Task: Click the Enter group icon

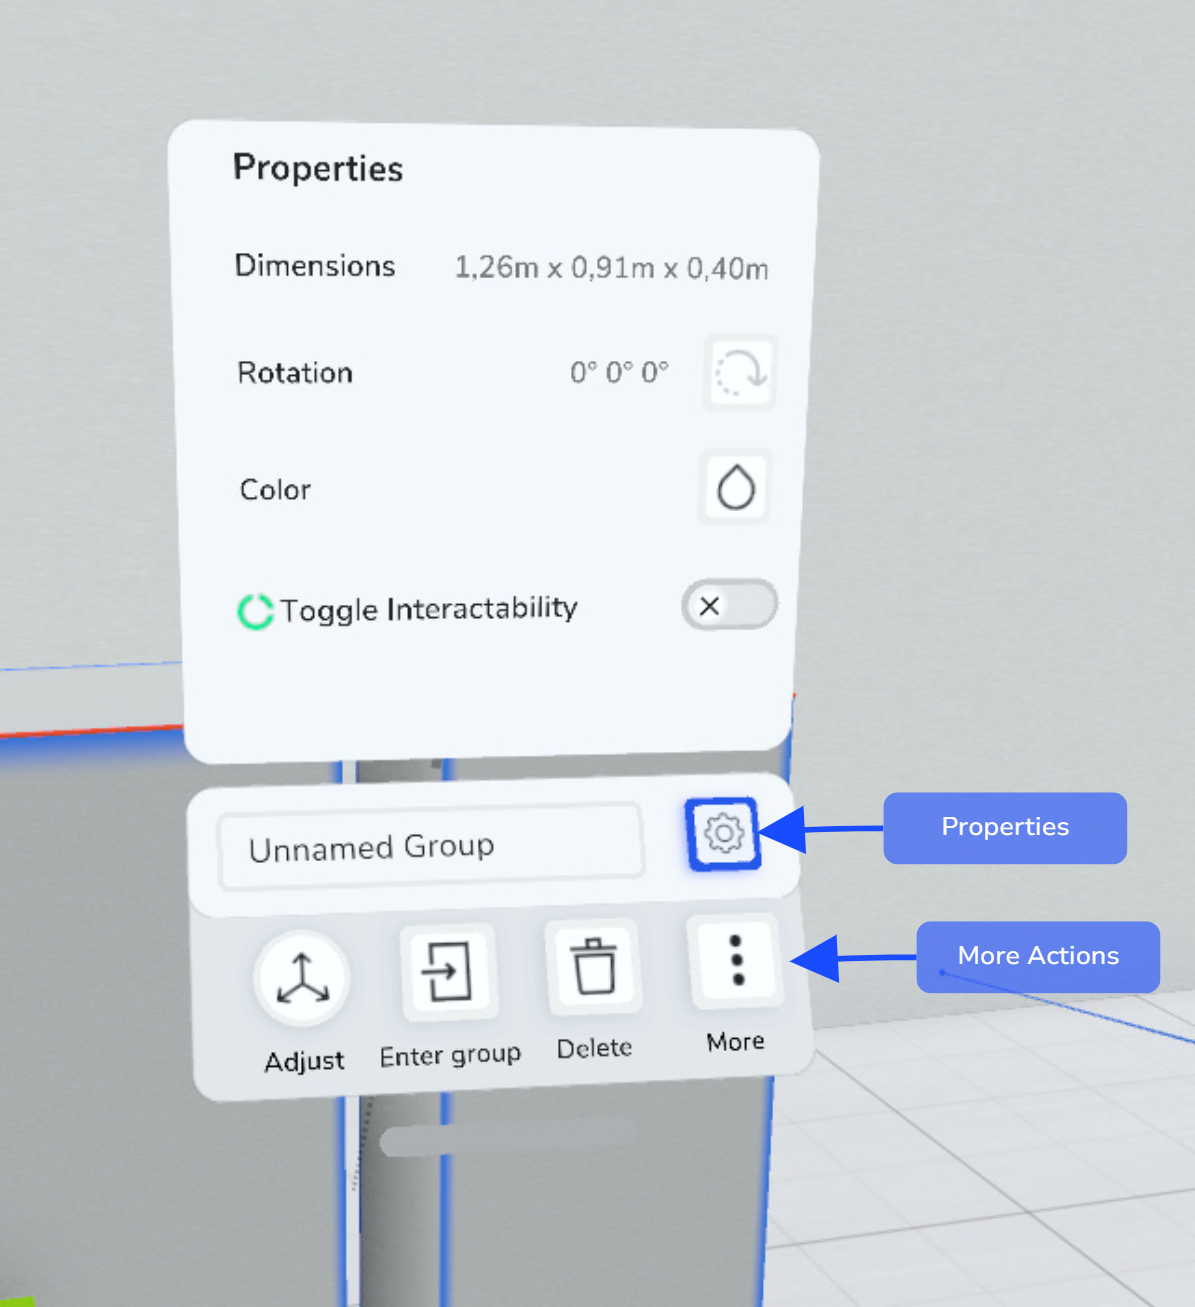Action: tap(447, 970)
